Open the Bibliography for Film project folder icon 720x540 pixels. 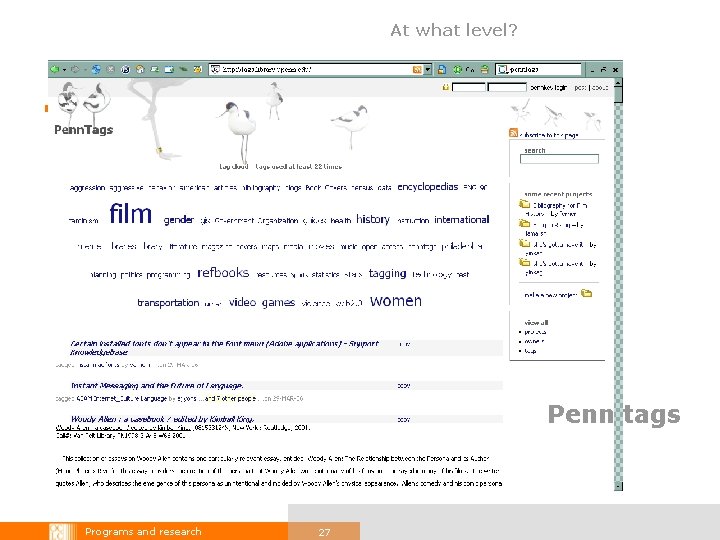524,204
